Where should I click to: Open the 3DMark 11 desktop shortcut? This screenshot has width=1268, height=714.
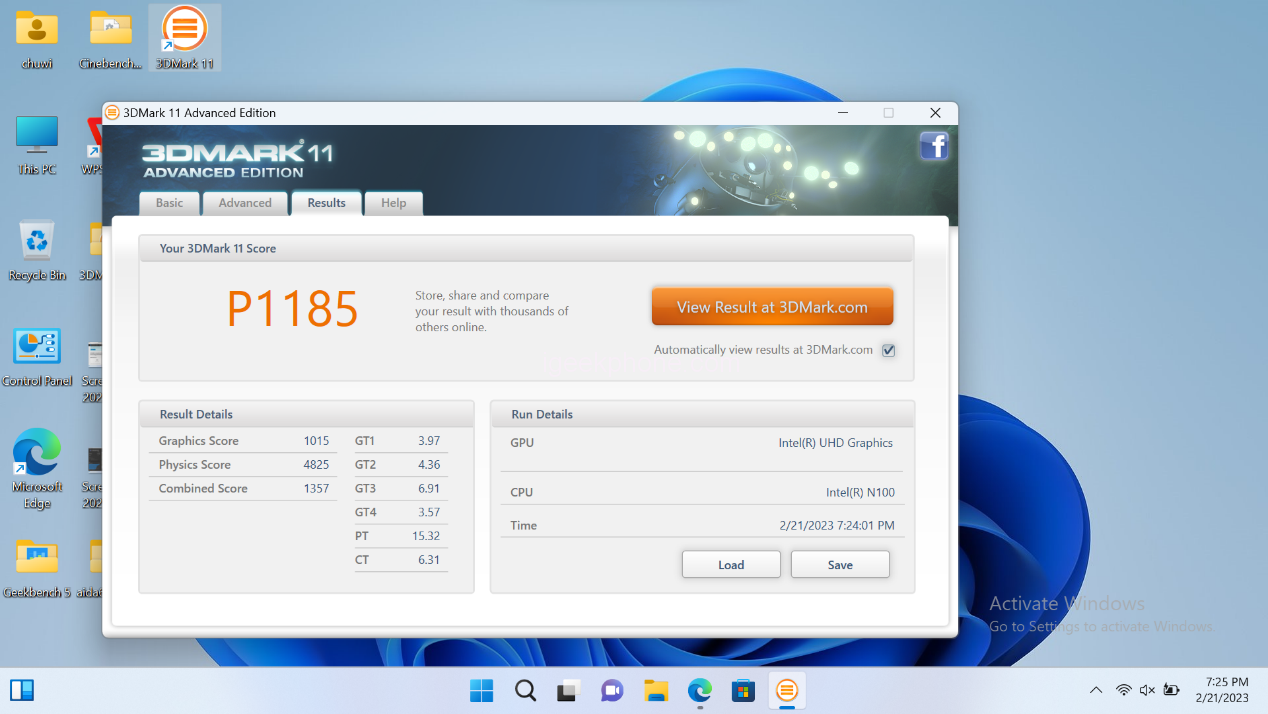(185, 37)
